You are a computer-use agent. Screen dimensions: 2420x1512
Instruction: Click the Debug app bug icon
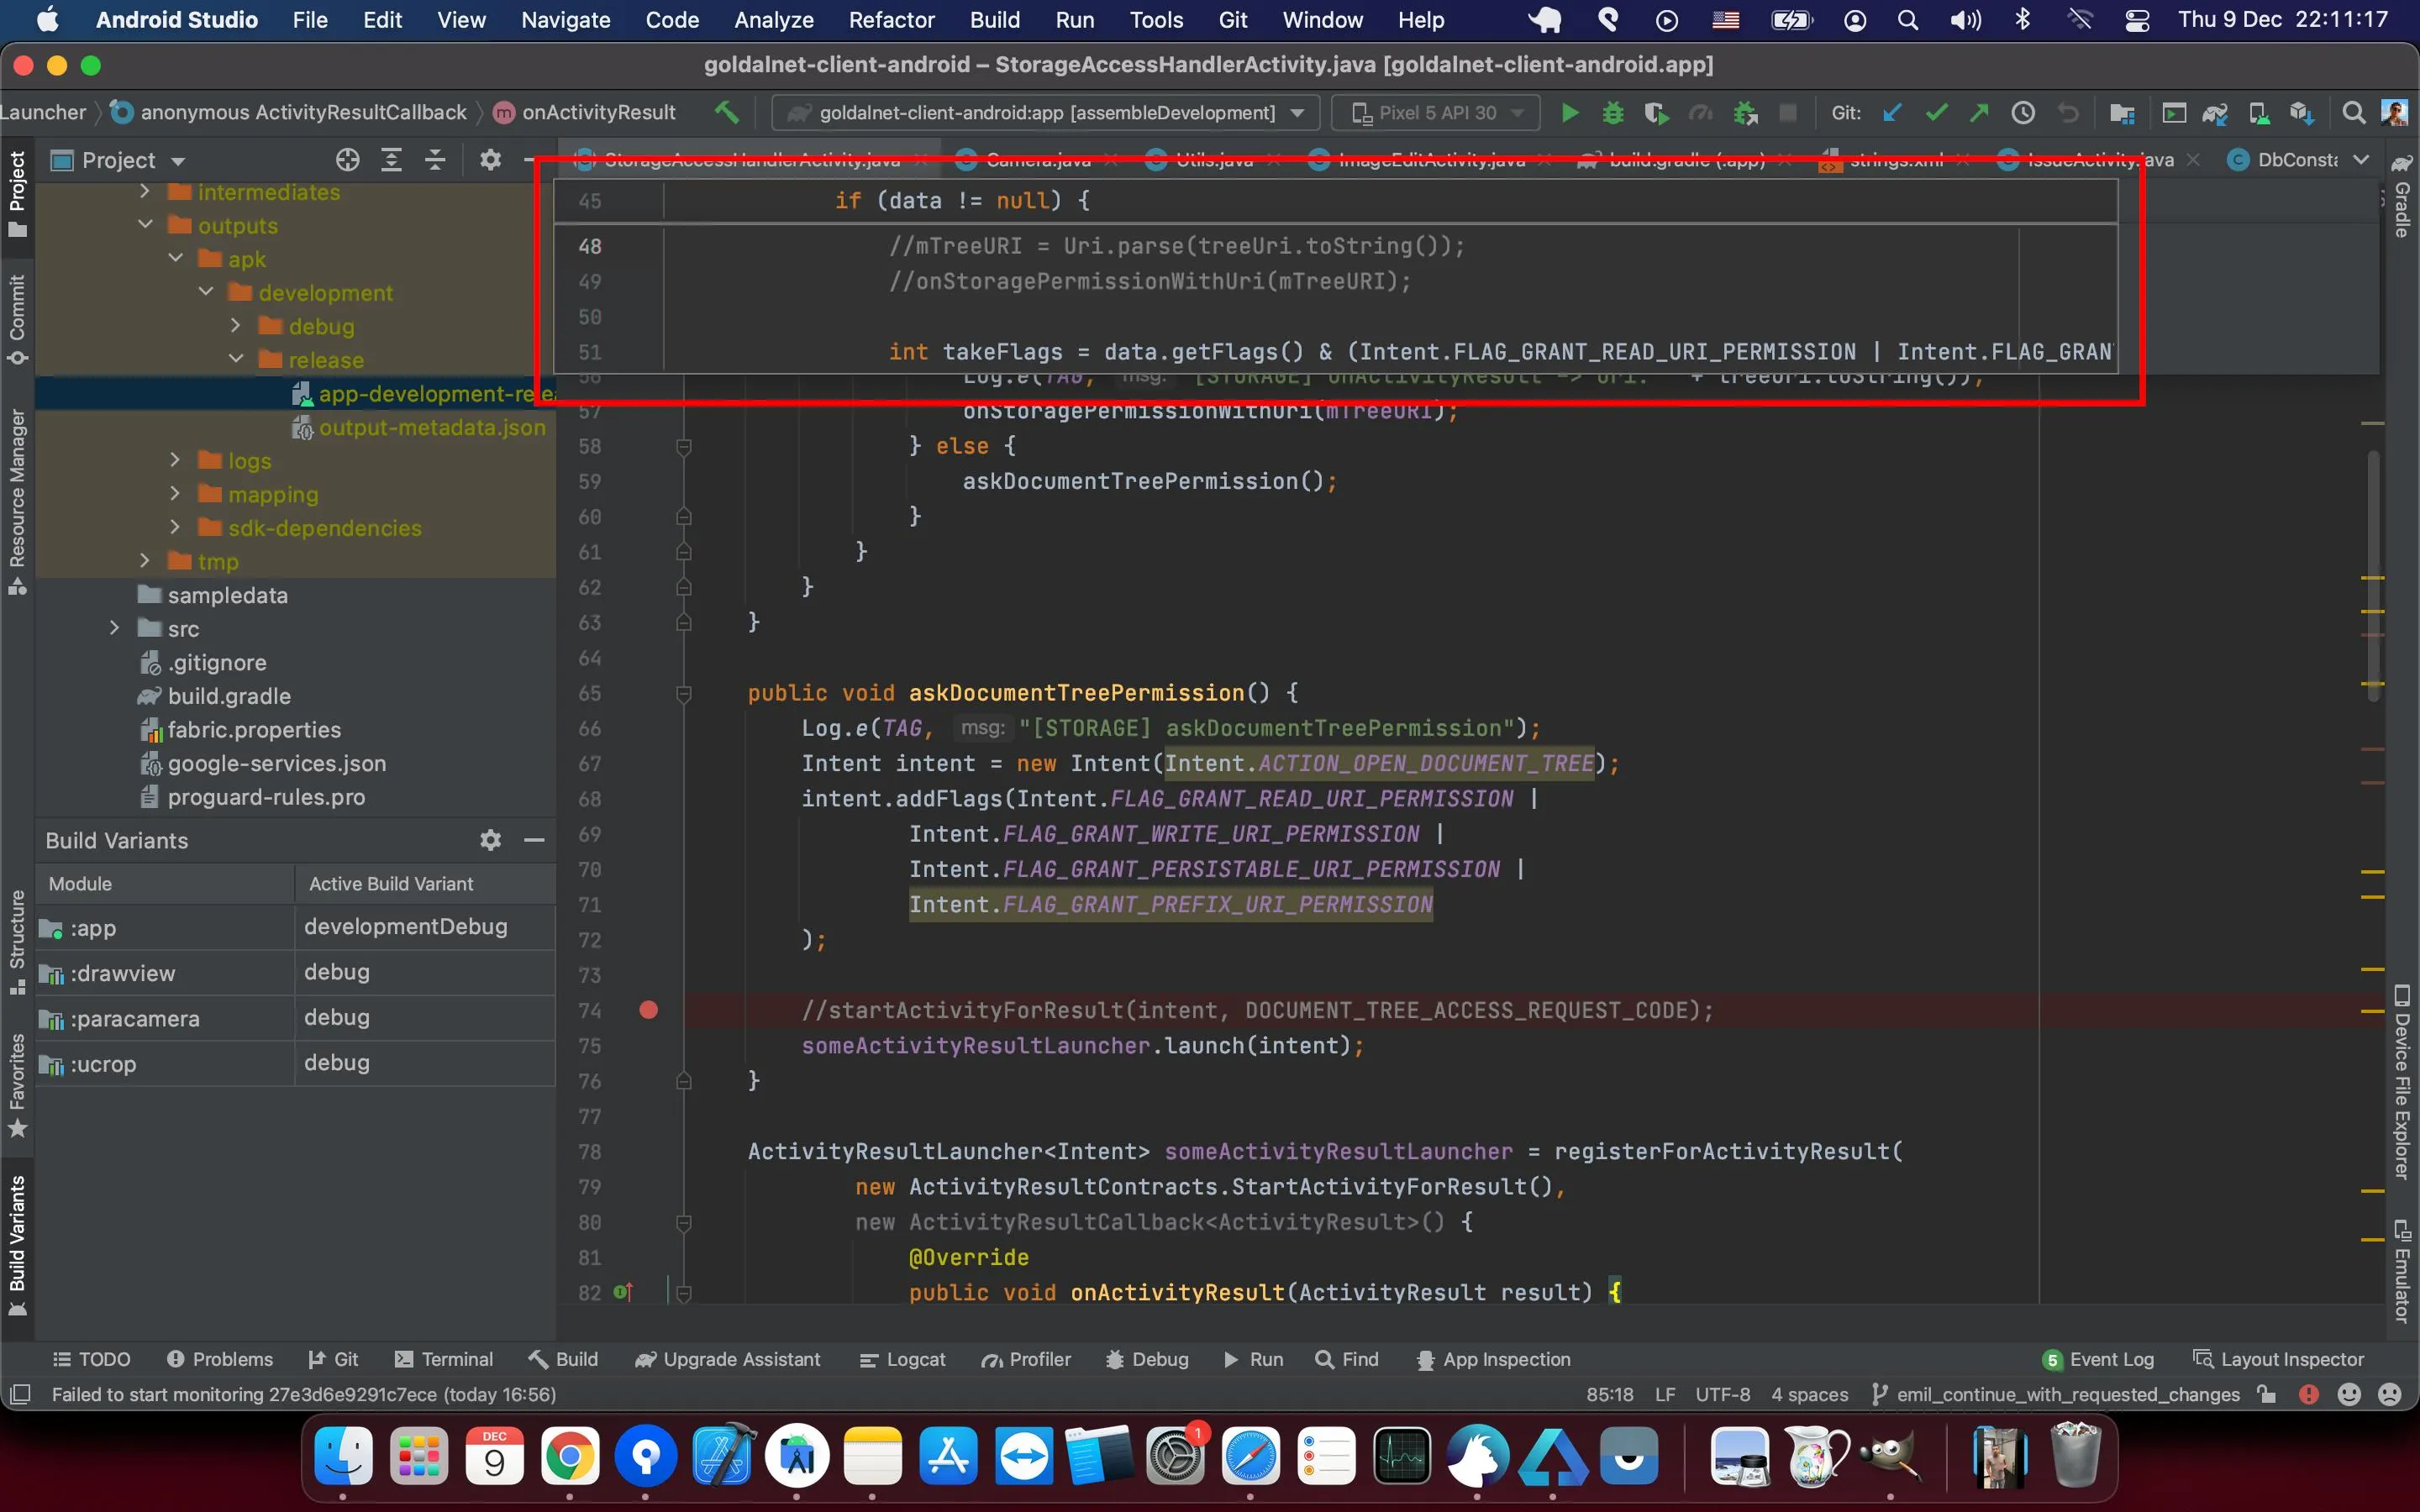[1612, 113]
